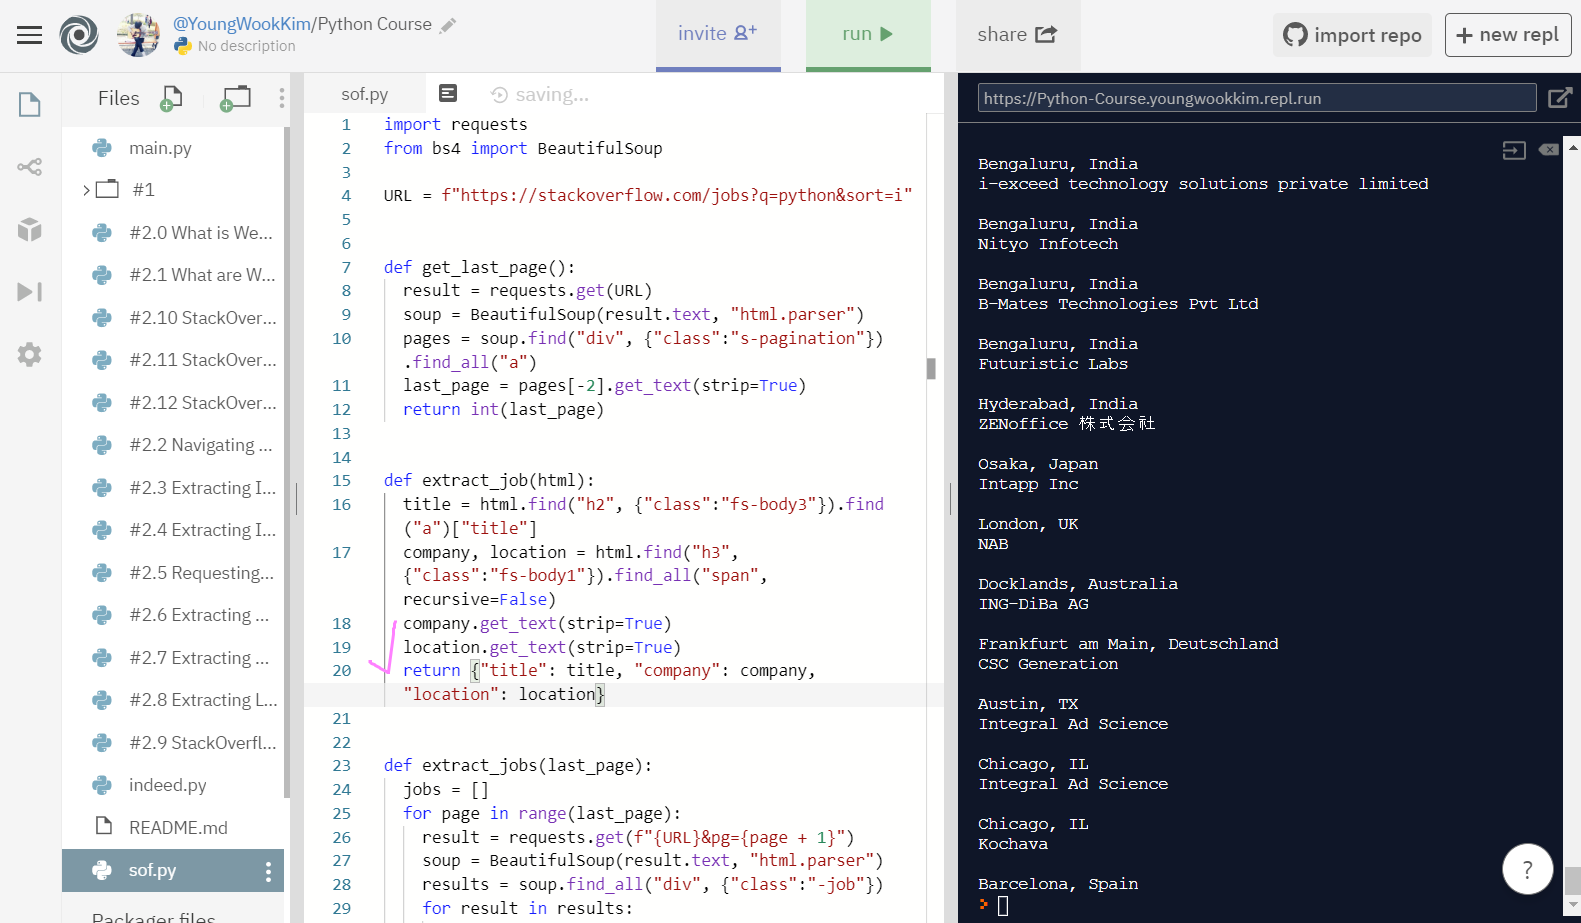Expand the #1 folder
1581x923 pixels.
click(87, 190)
